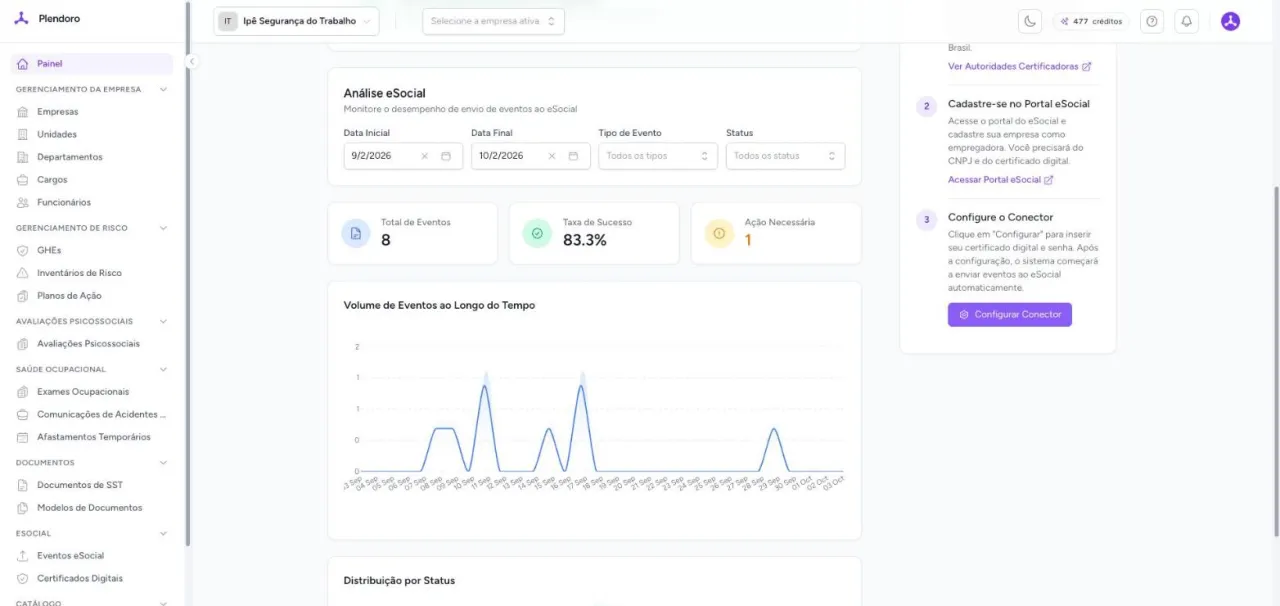
Task: Click the Certificados Digitais badge icon
Action: tap(23, 578)
